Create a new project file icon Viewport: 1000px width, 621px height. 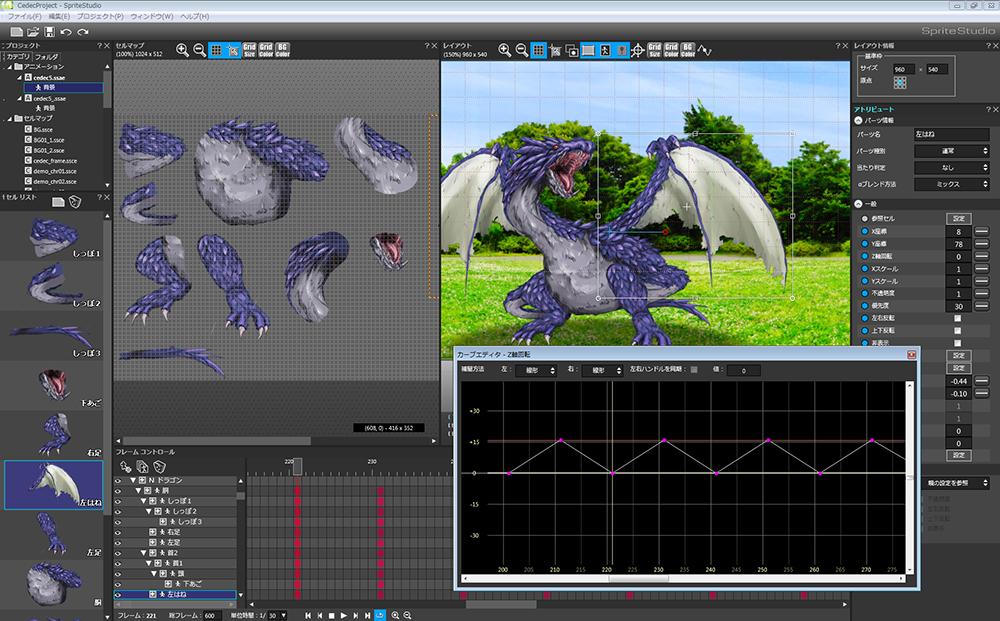click(17, 32)
